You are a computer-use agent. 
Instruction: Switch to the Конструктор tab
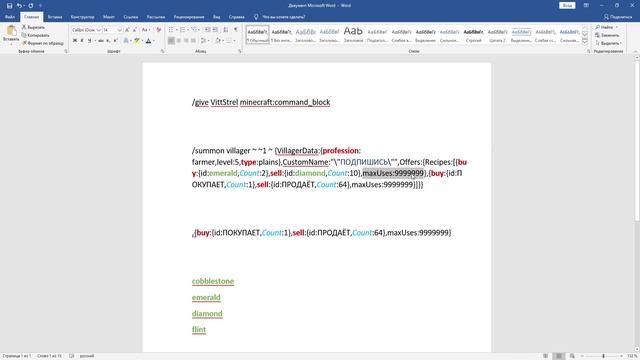[x=82, y=17]
